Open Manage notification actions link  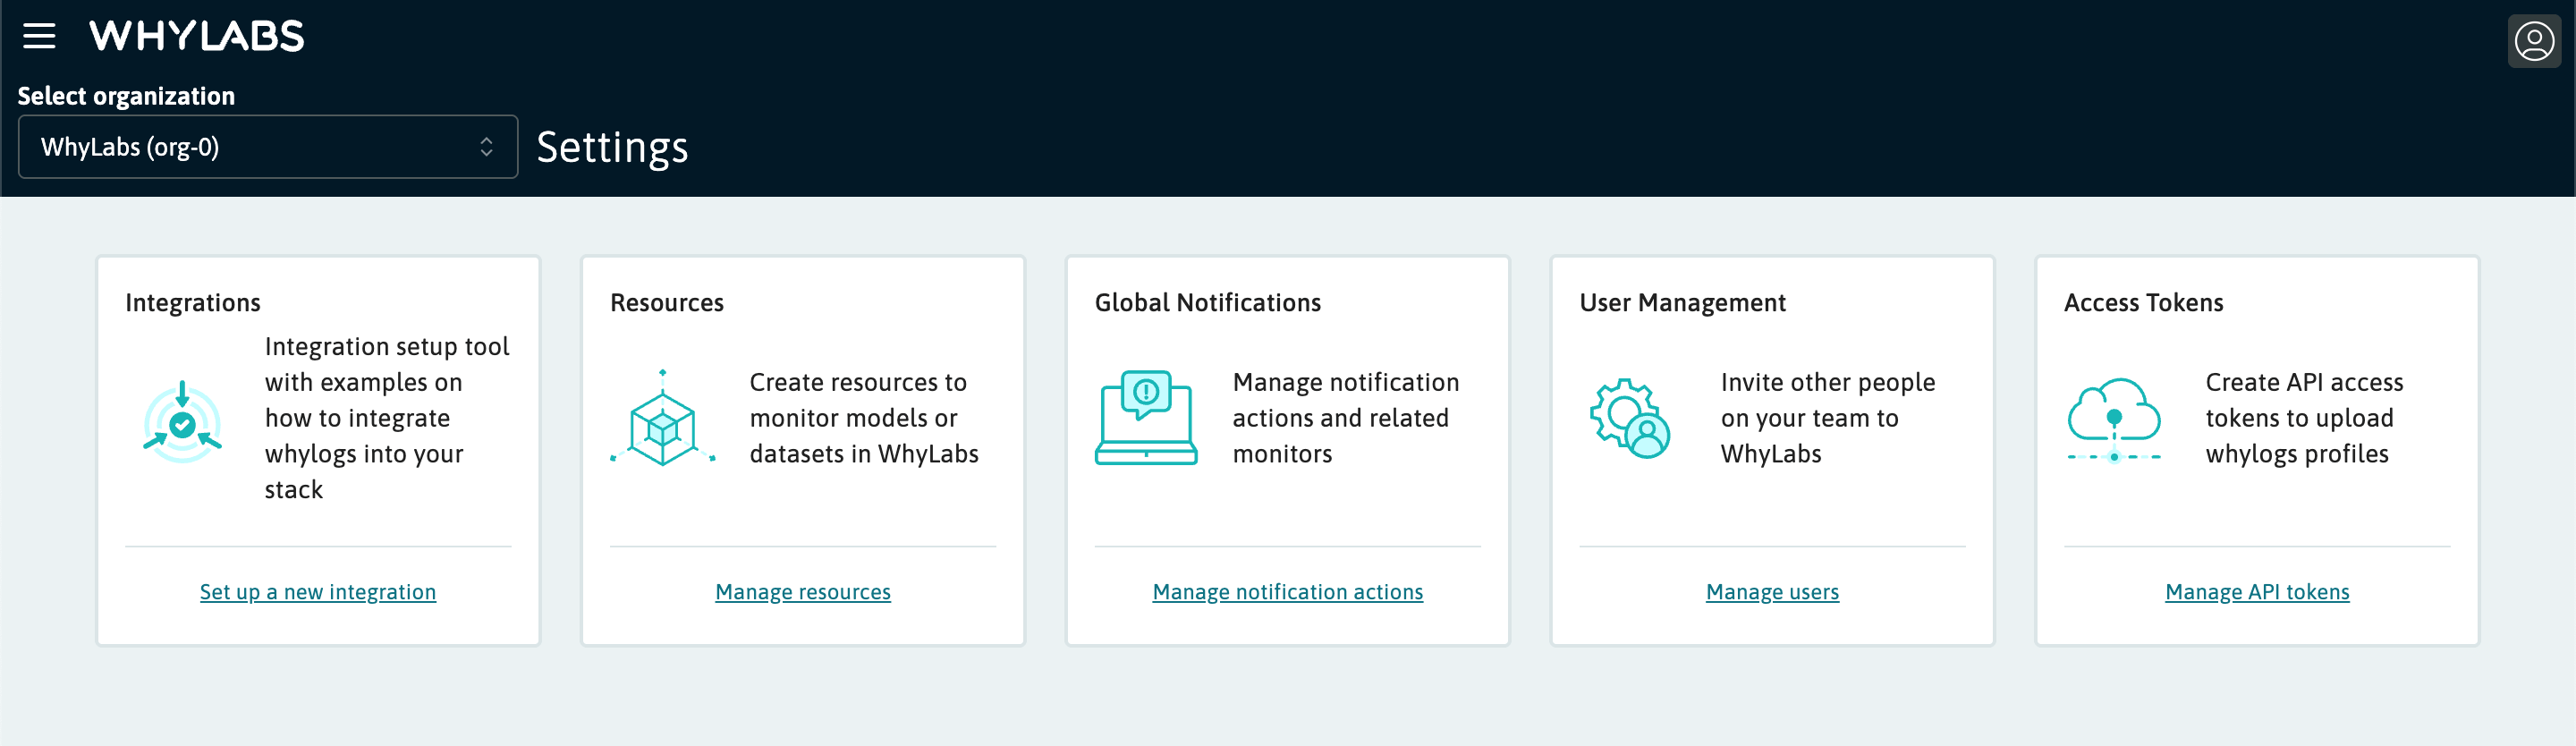[1288, 592]
